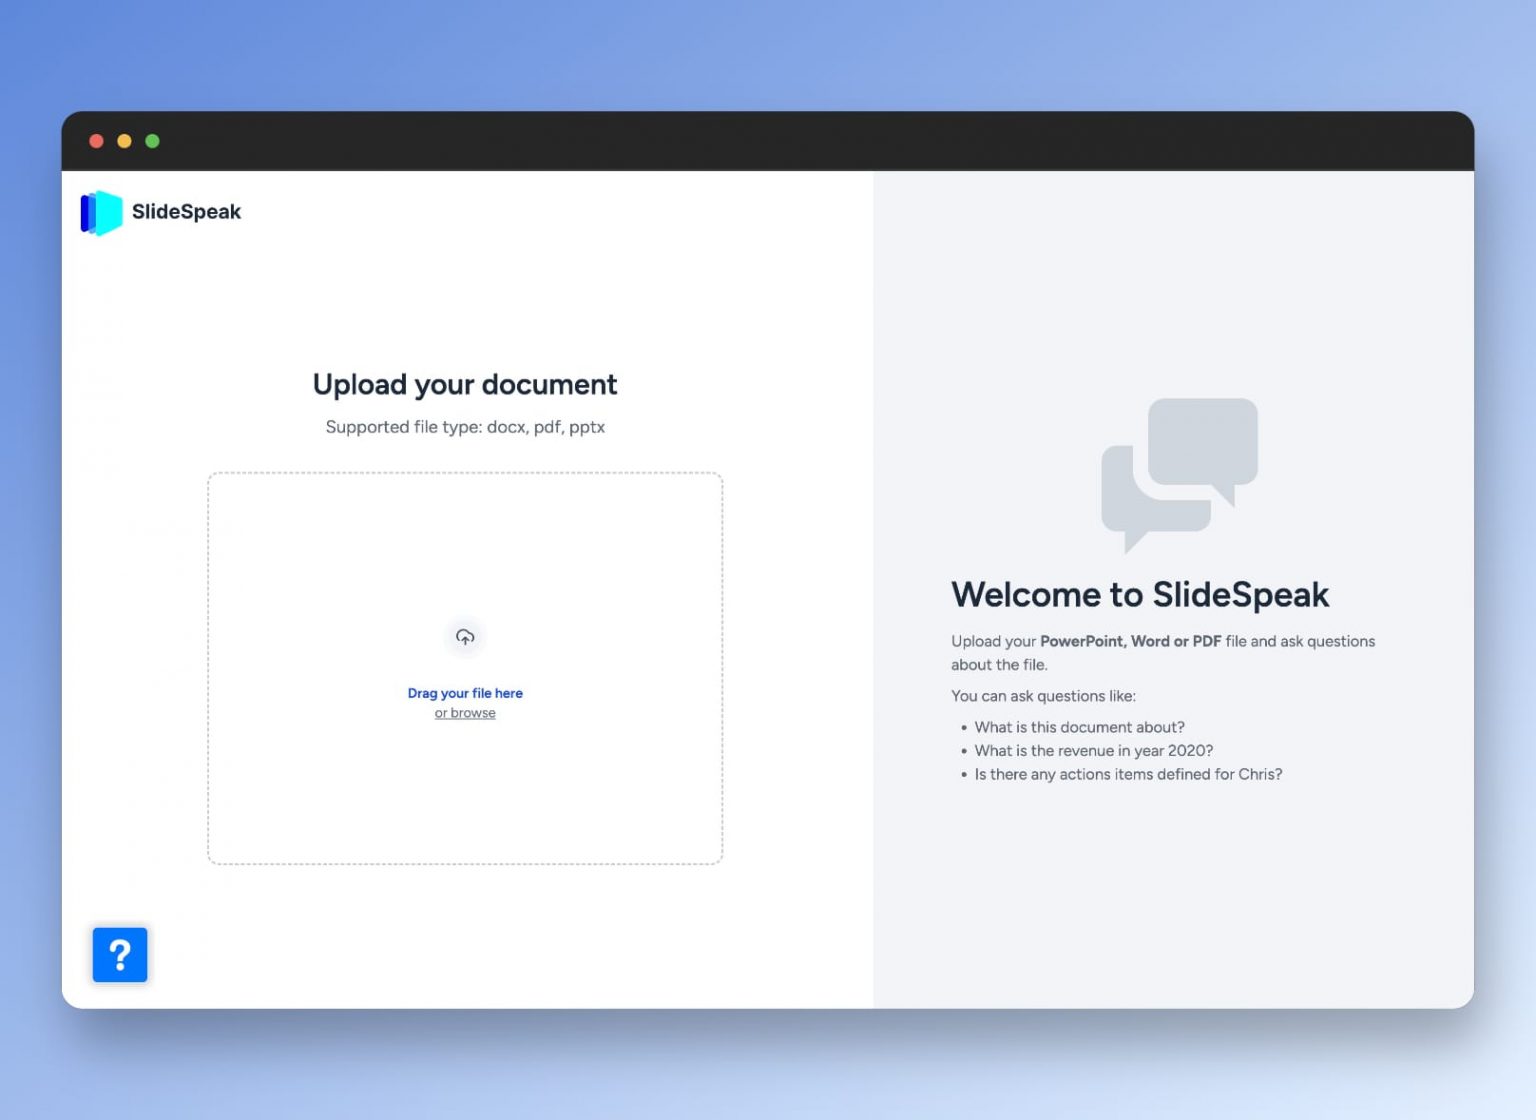Select the "Drag your file here" text

(x=465, y=693)
